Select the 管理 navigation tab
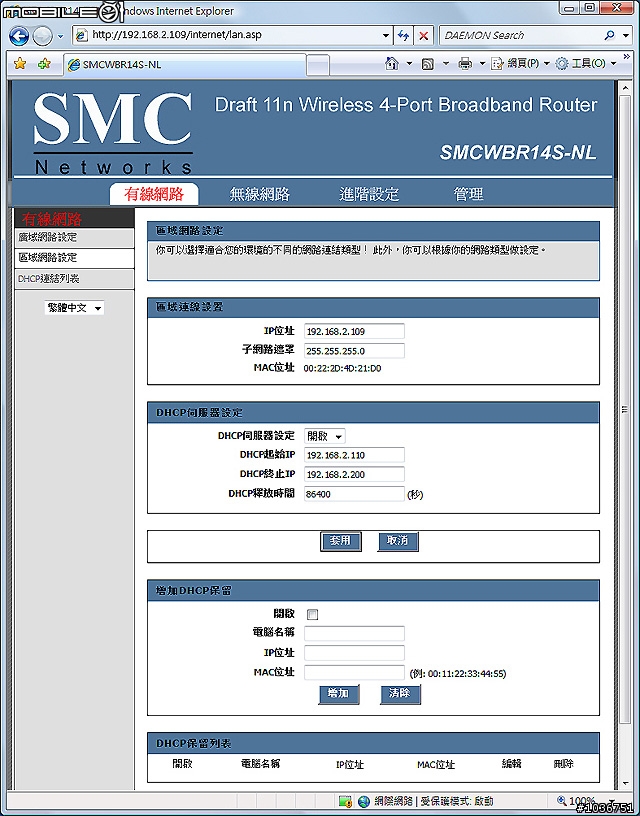The height and width of the screenshot is (816, 640). click(x=468, y=194)
